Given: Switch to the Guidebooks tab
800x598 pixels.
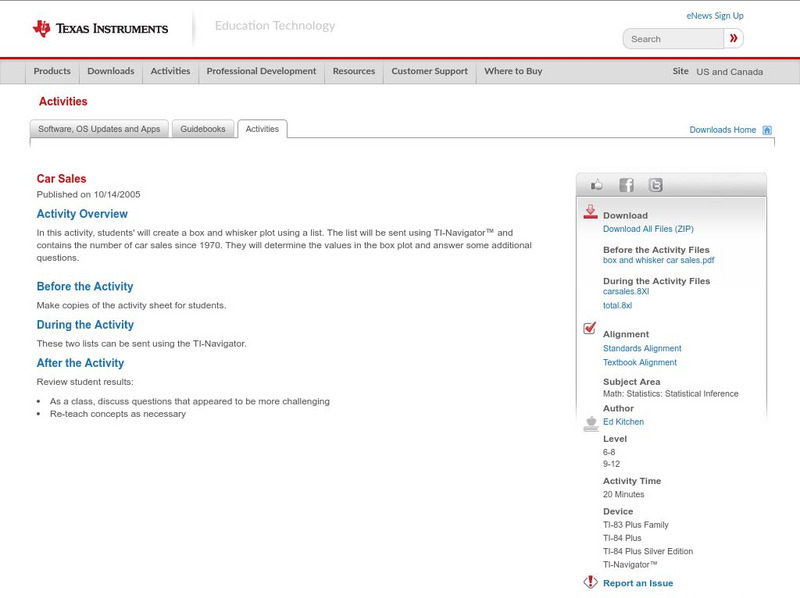Looking at the screenshot, I should pyautogui.click(x=204, y=129).
